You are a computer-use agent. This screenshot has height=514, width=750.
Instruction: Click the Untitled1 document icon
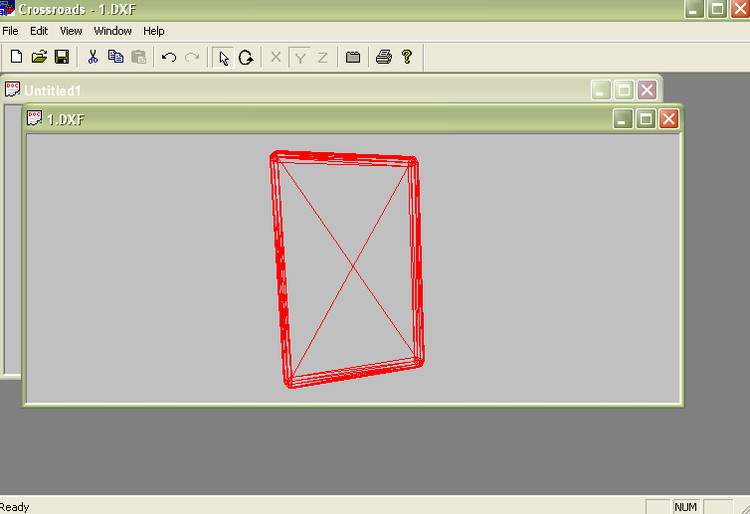click(x=12, y=89)
